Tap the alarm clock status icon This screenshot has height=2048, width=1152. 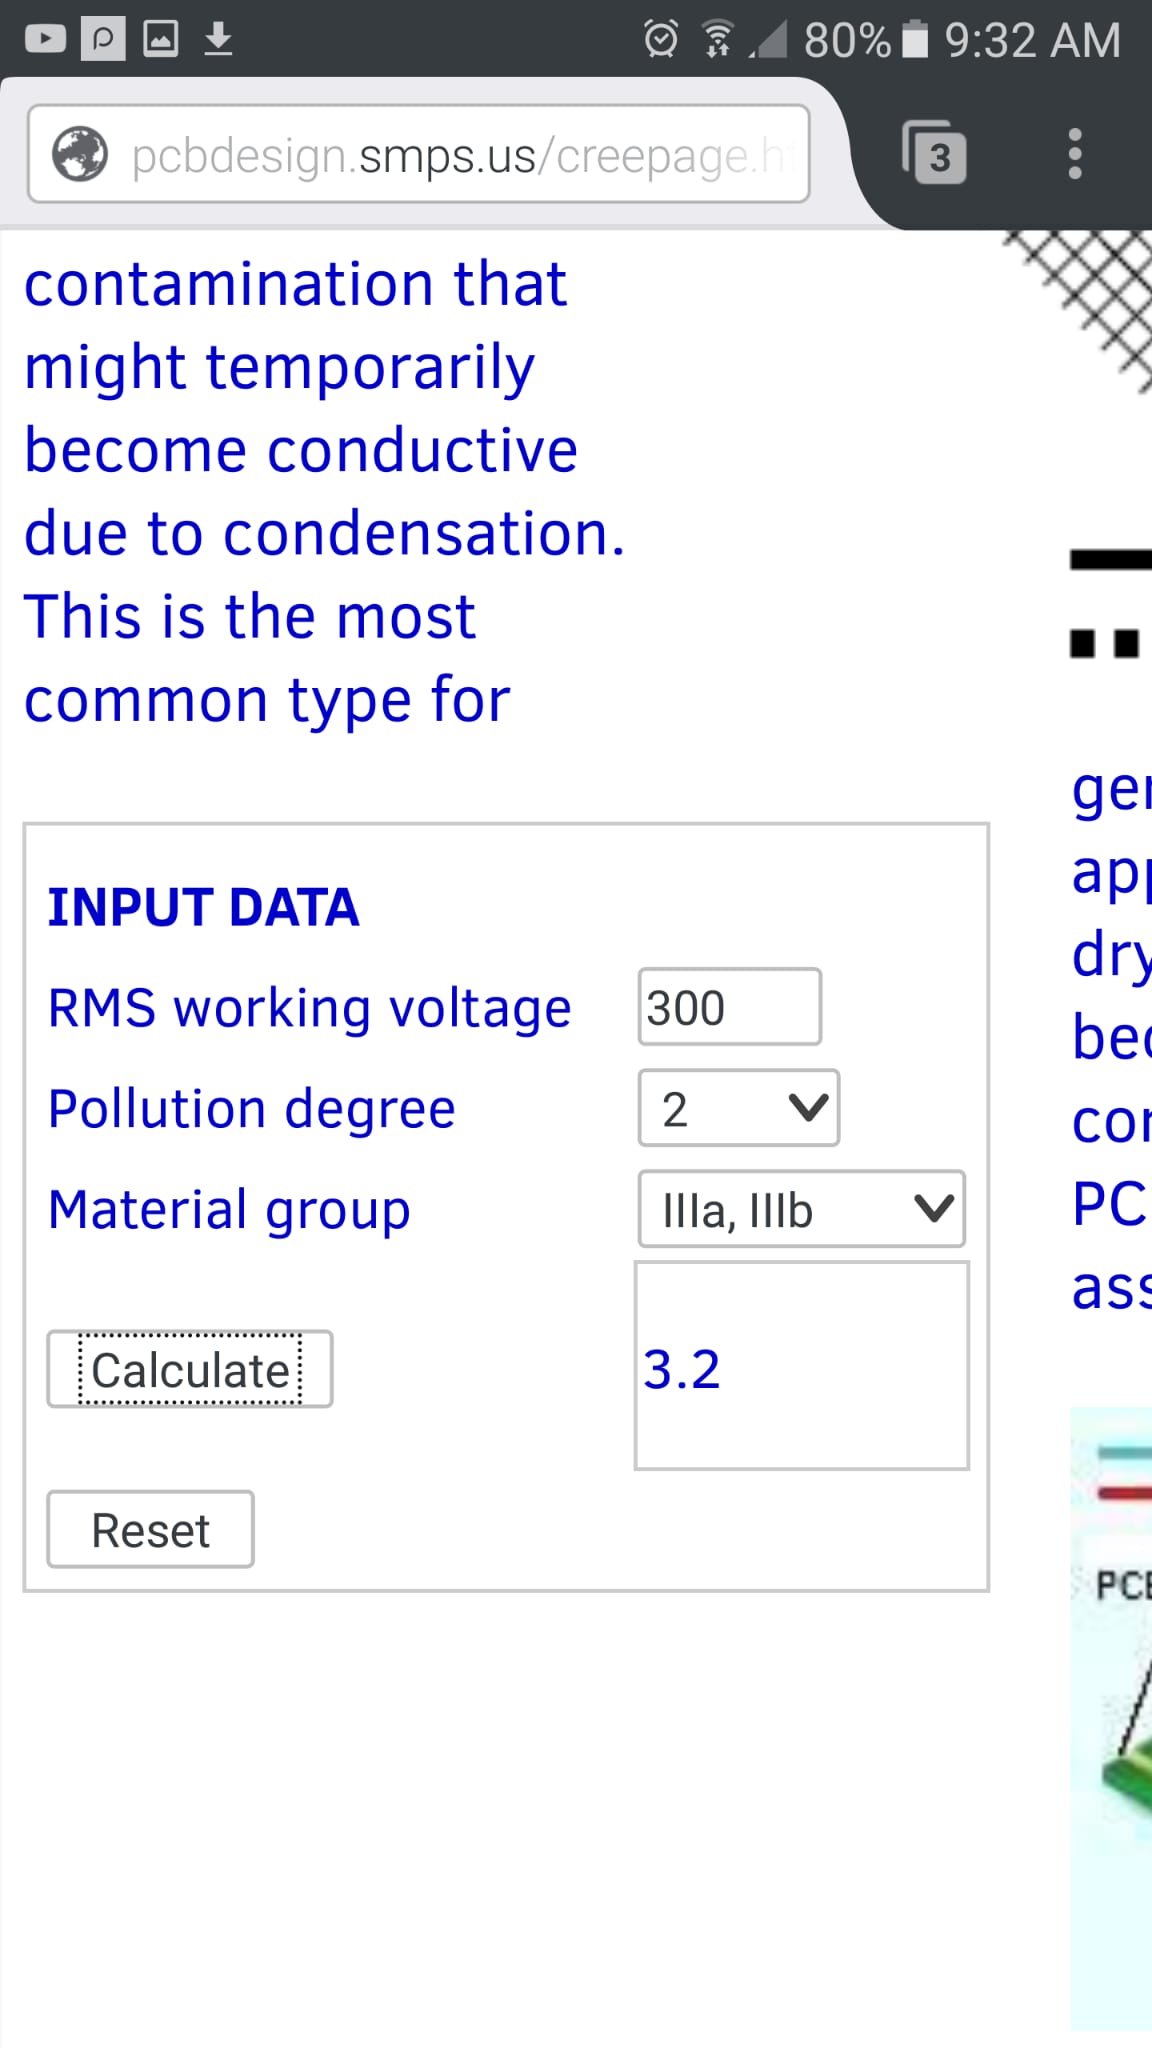(661, 39)
